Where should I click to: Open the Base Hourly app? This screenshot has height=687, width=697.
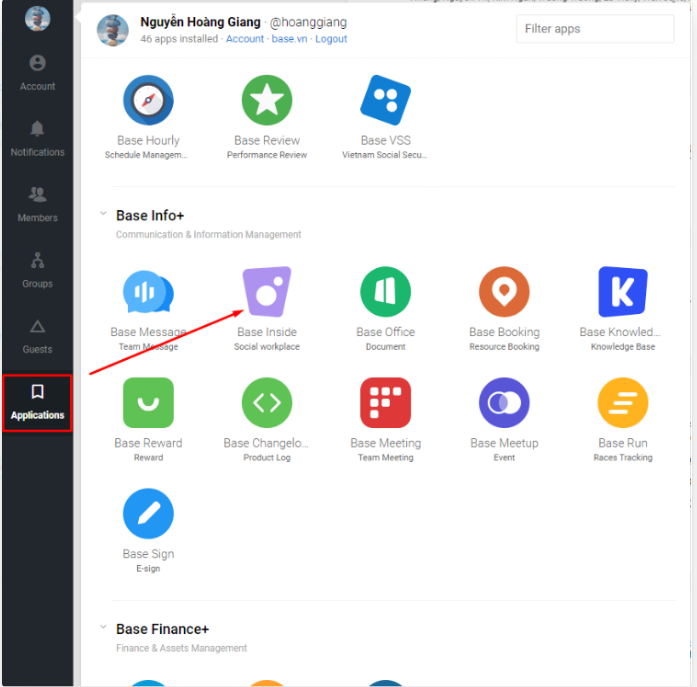coord(148,100)
